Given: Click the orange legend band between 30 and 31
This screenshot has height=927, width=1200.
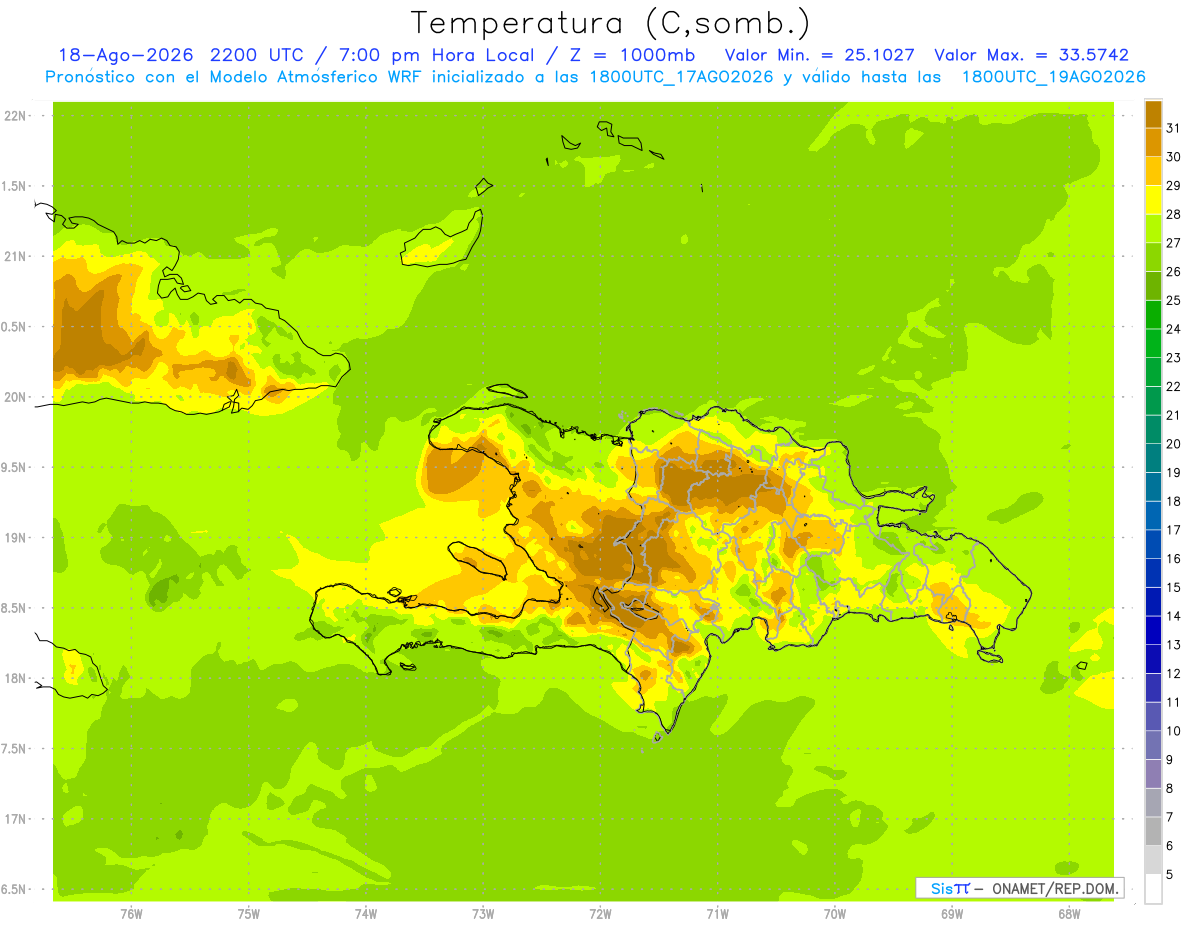Looking at the screenshot, I should click(x=1153, y=142).
